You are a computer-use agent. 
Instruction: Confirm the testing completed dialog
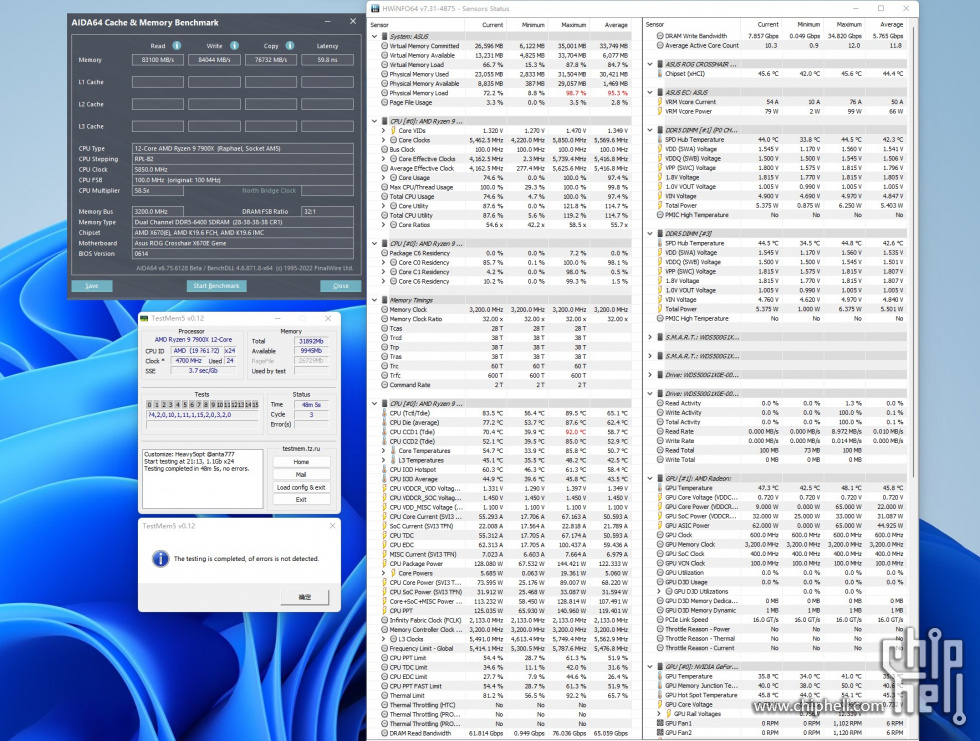click(304, 597)
